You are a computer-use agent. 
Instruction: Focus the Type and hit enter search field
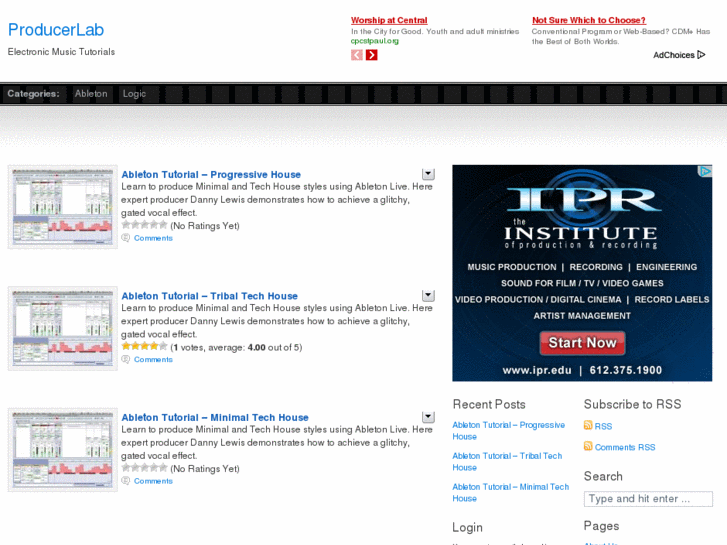pyautogui.click(x=648, y=499)
